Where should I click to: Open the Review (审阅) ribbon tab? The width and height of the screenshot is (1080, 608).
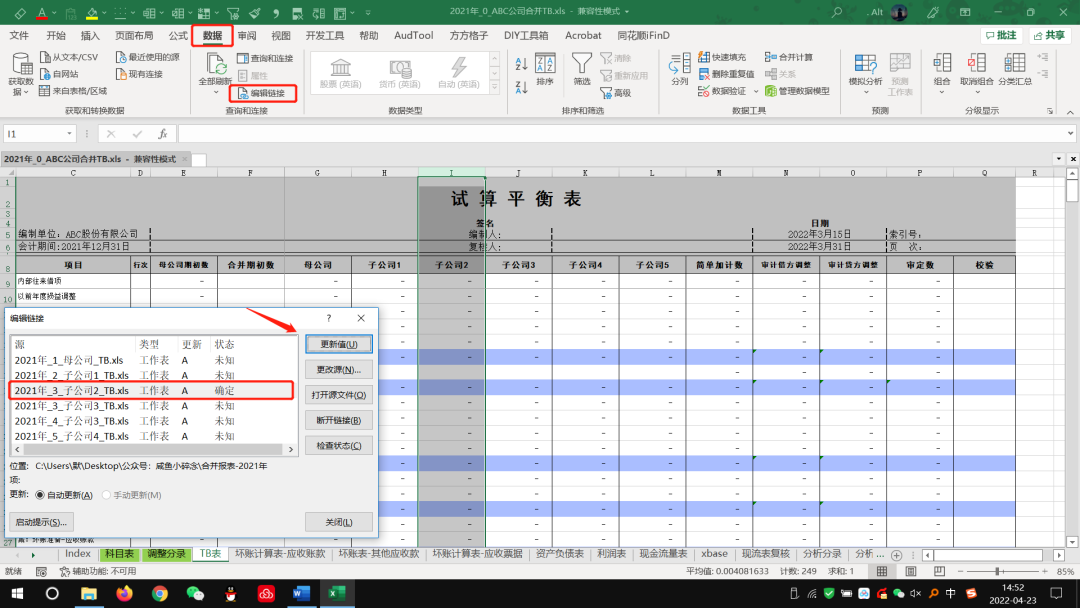pyautogui.click(x=247, y=35)
